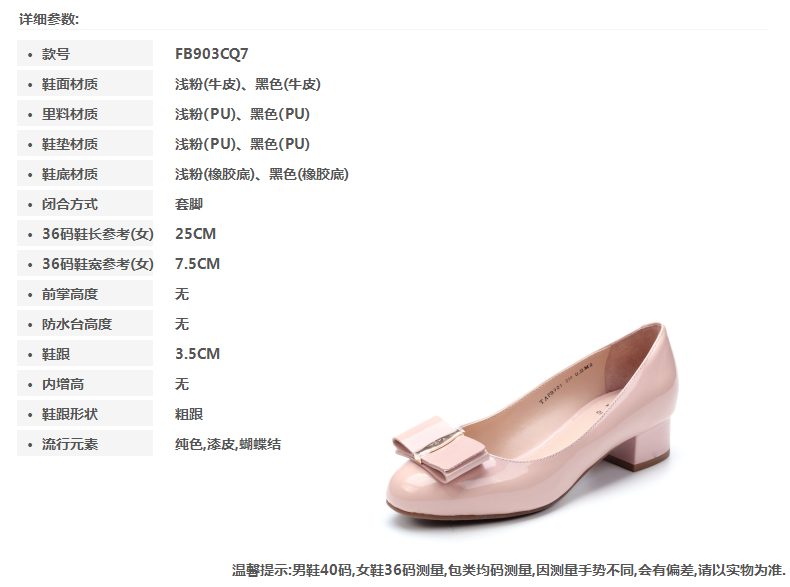
Task: Select the model number FB903CQ7
Action: [212, 54]
